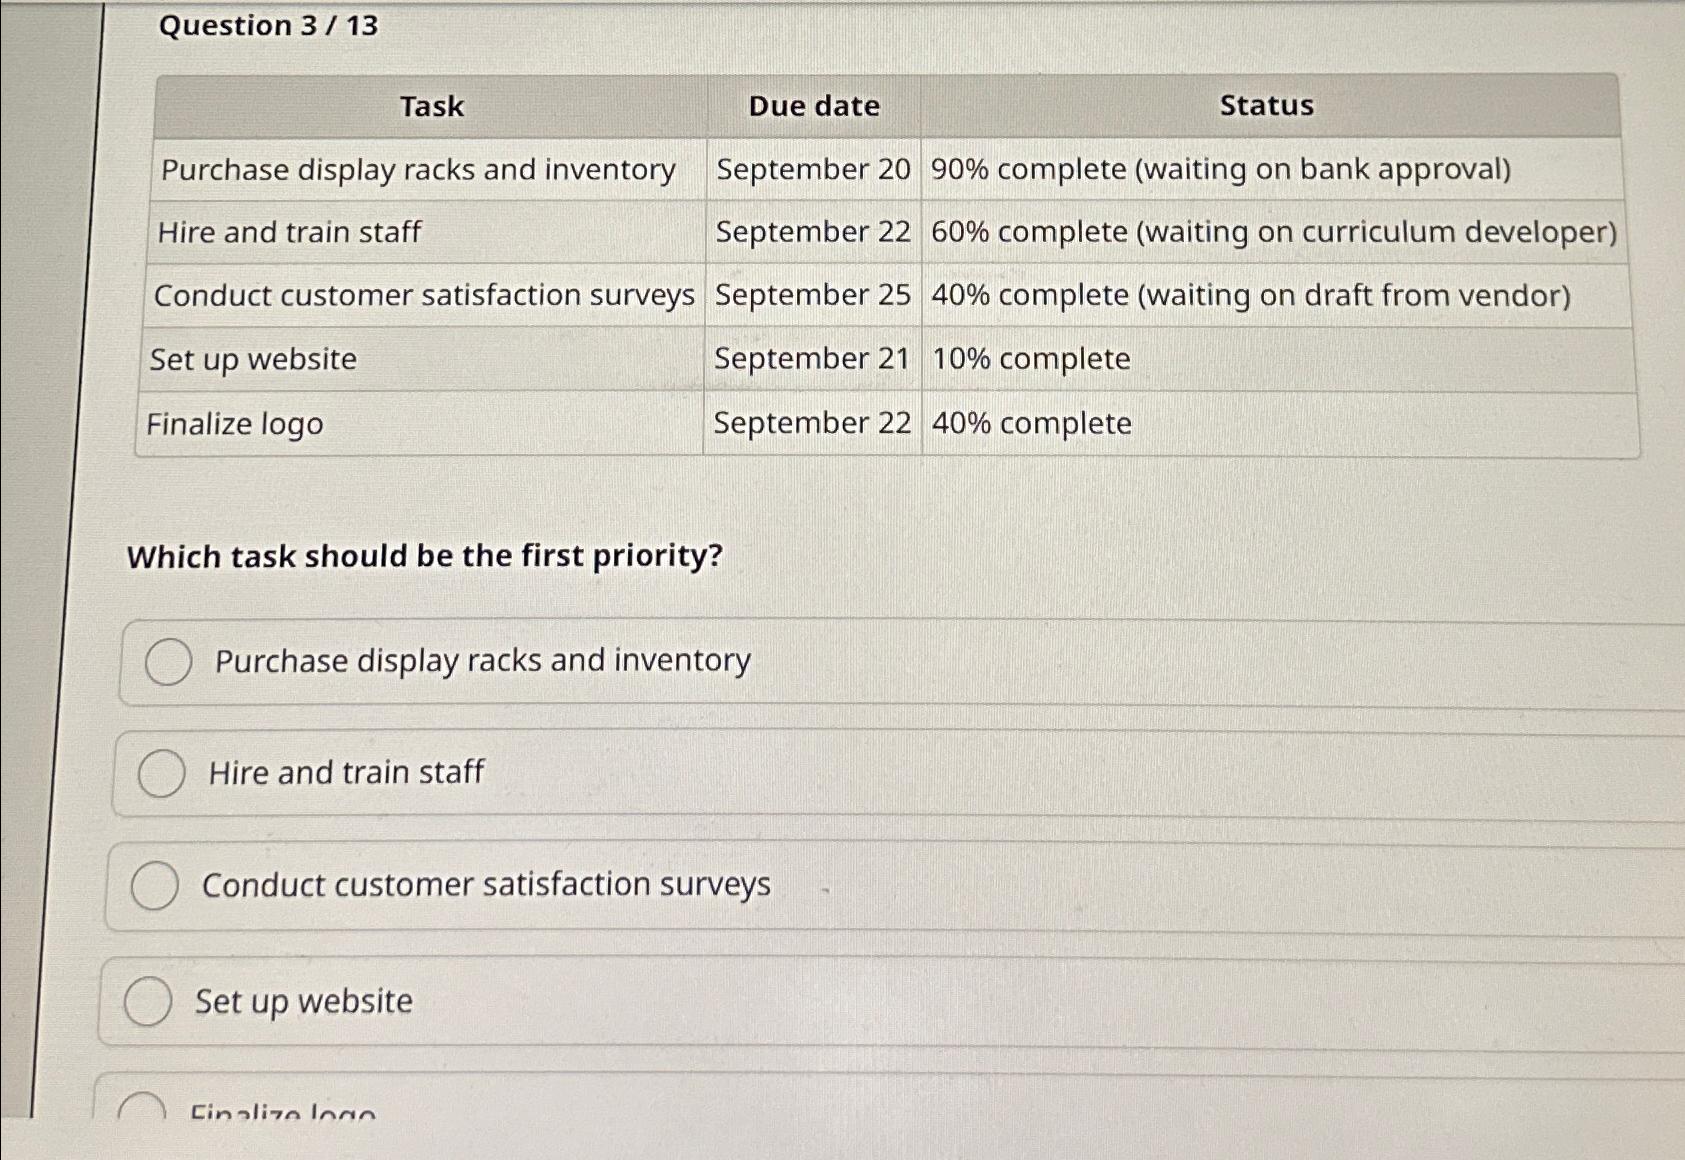Click the September 25 due date cell
Viewport: 1685px width, 1160px height.
[812, 295]
